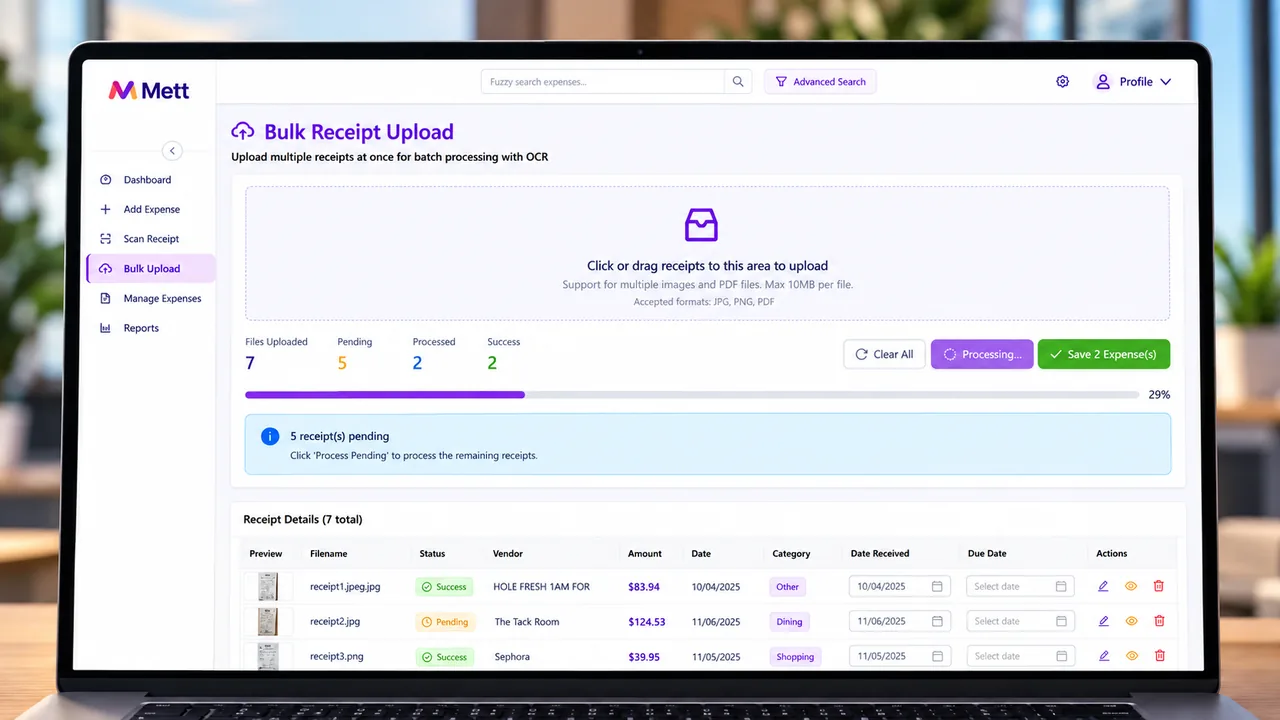Delete receipt2.jpg with the trash icon
Image resolution: width=1280 pixels, height=720 pixels.
click(1159, 622)
